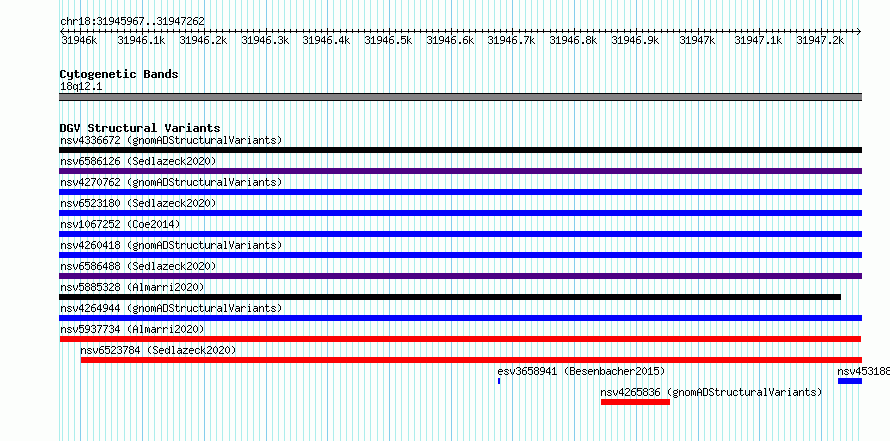
Task: Select the black nsv4336672 variant bar
Action: pos(461,150)
